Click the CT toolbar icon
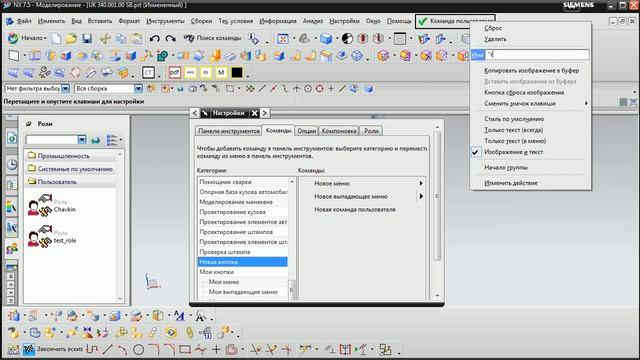 pyautogui.click(x=148, y=73)
